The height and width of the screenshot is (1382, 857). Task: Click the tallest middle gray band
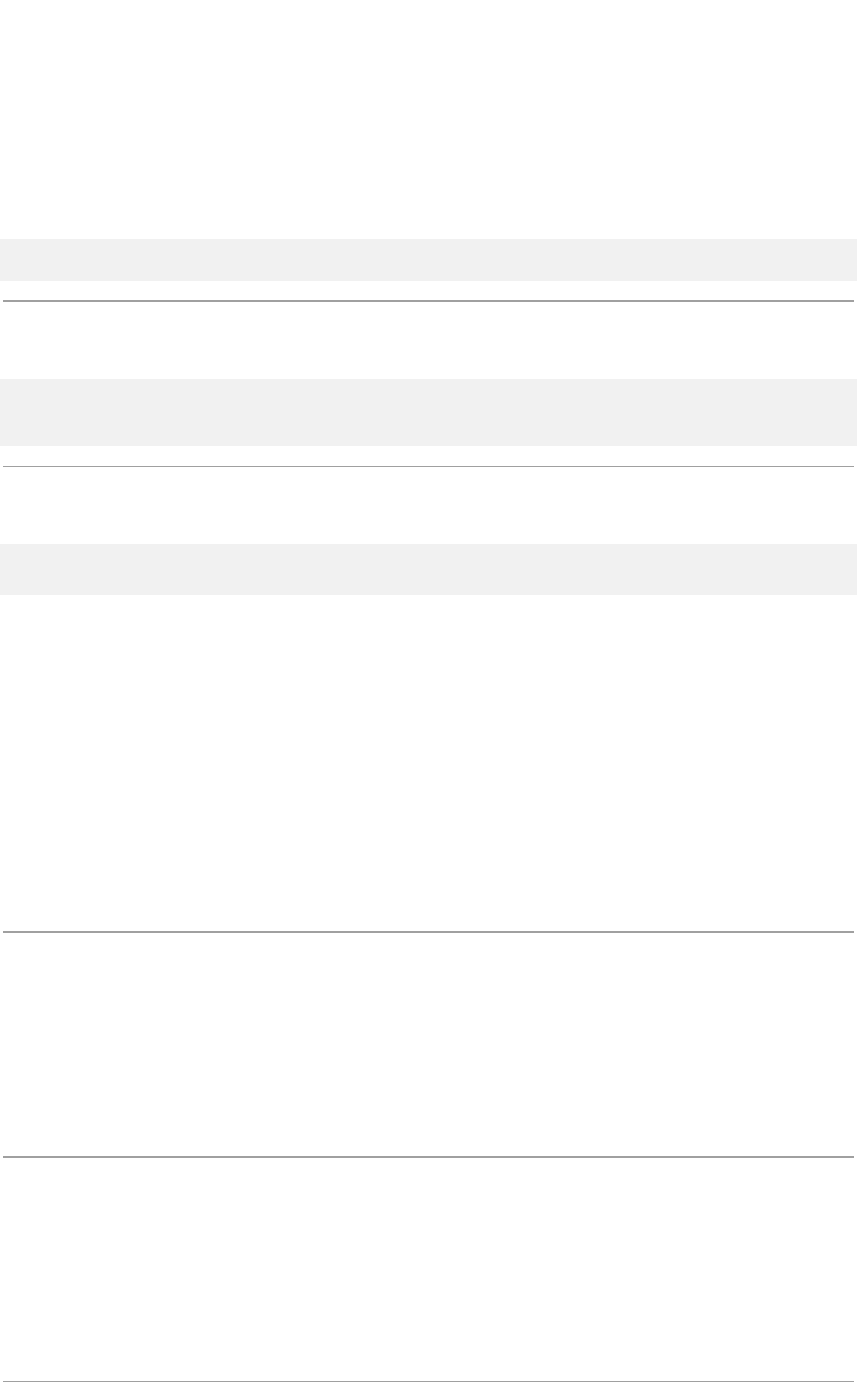[428, 412]
